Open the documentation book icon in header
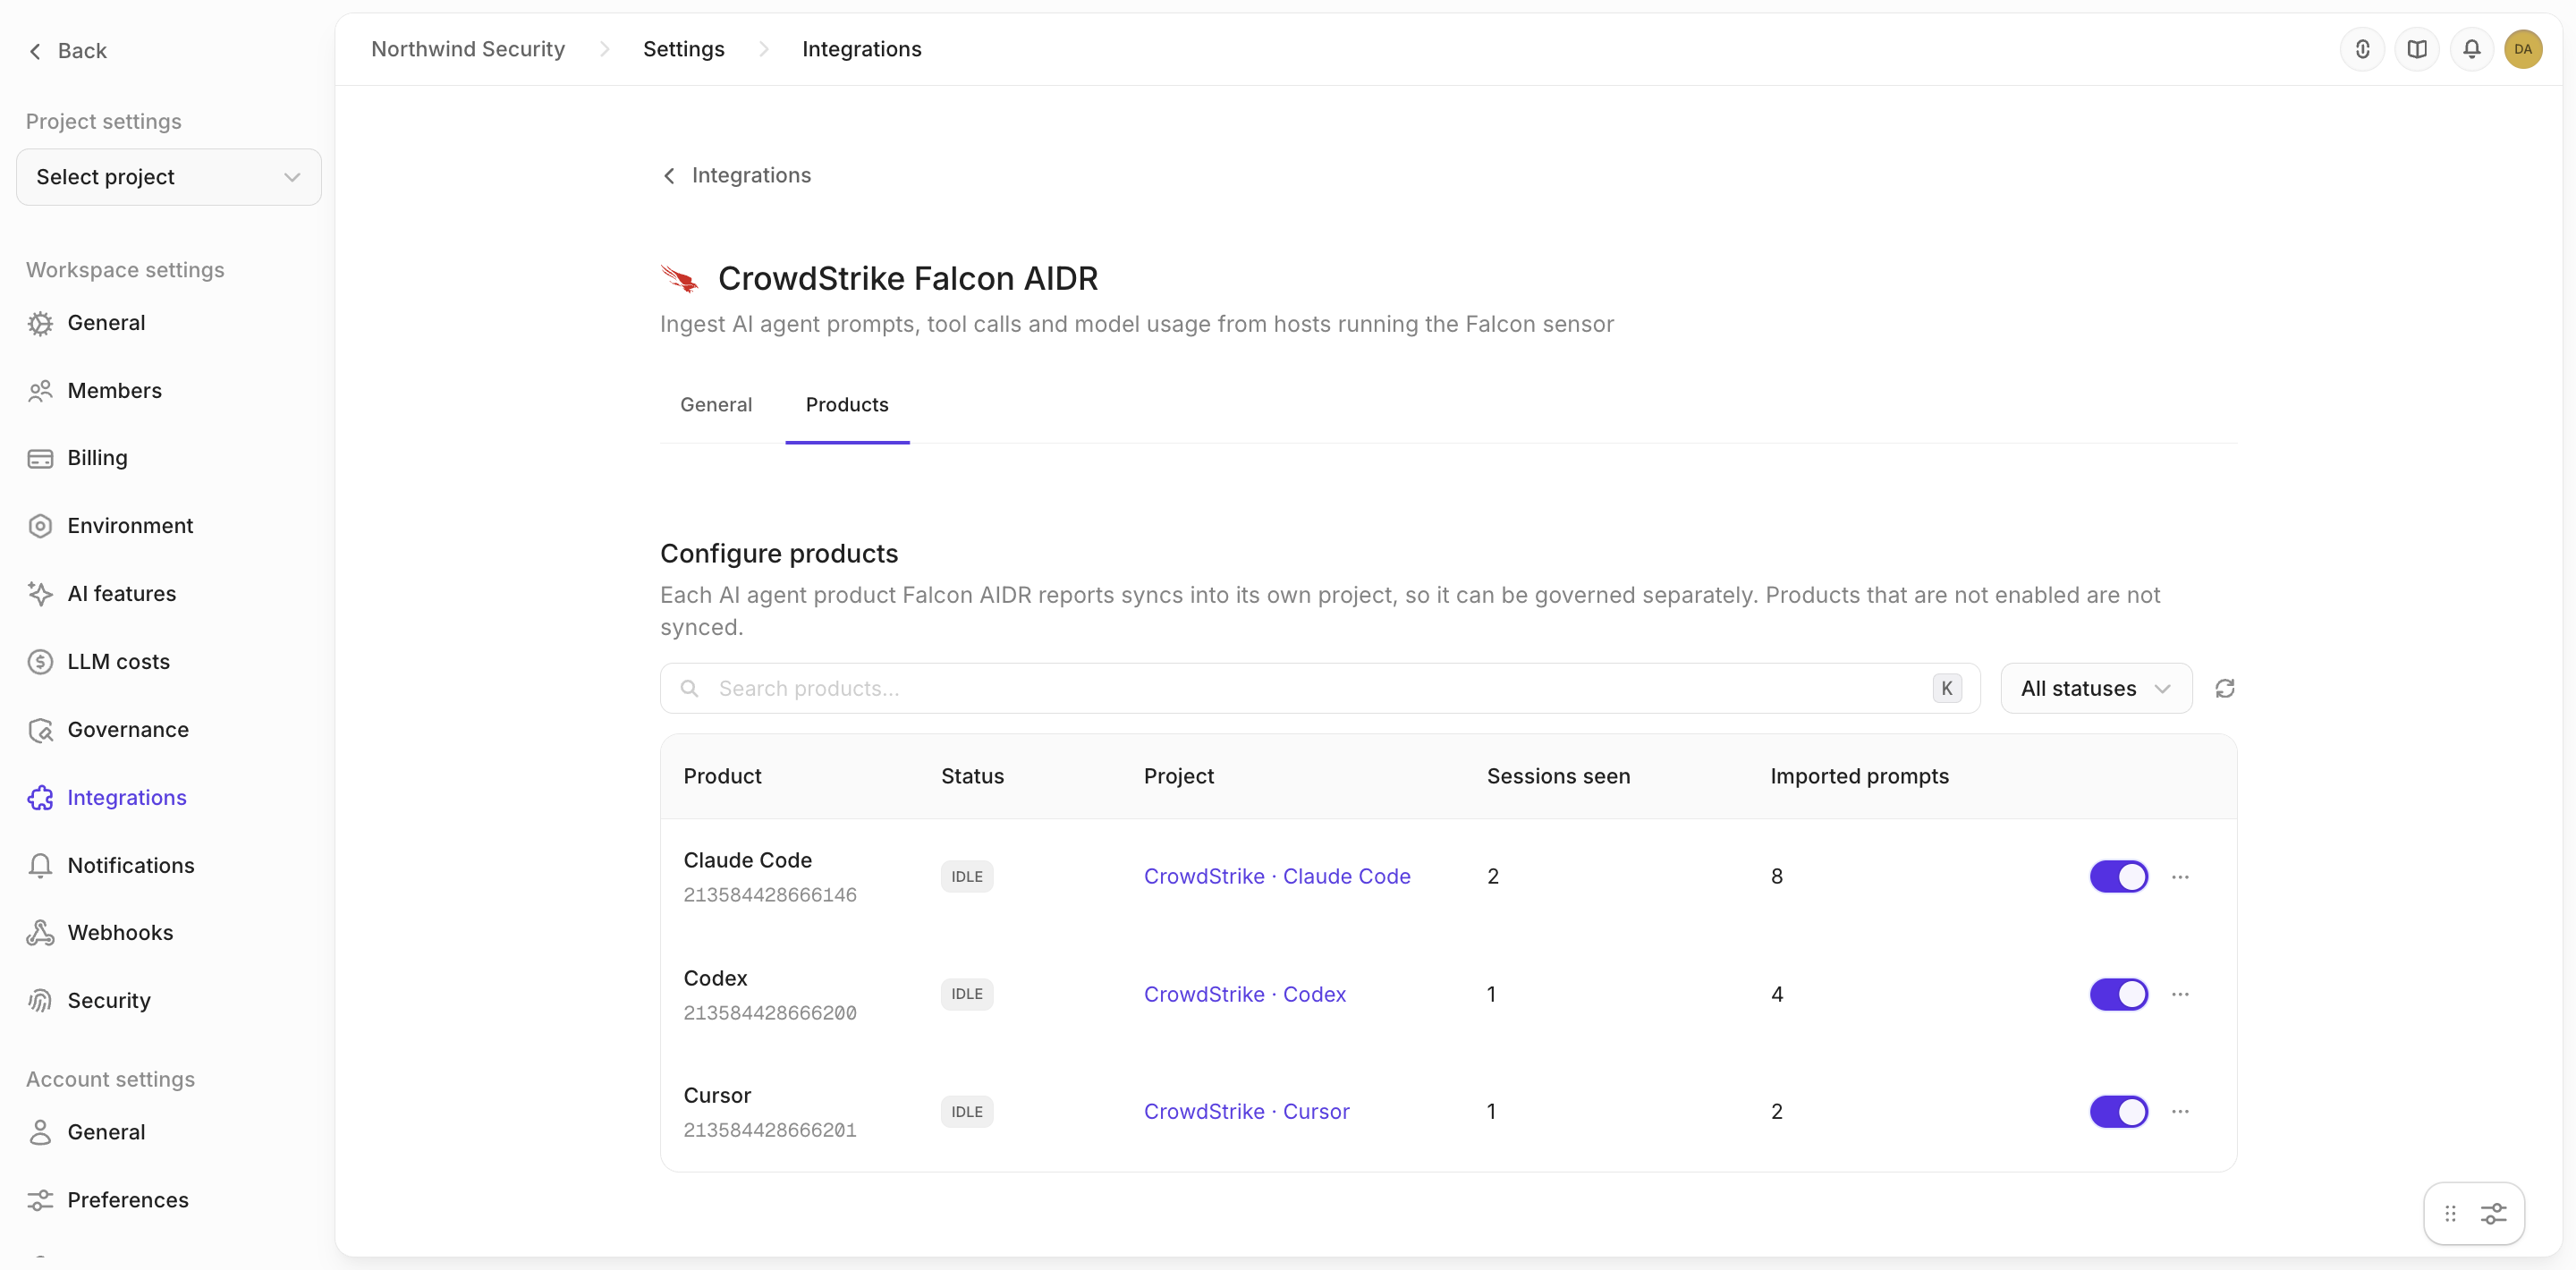This screenshot has height=1270, width=2576. coord(2417,49)
